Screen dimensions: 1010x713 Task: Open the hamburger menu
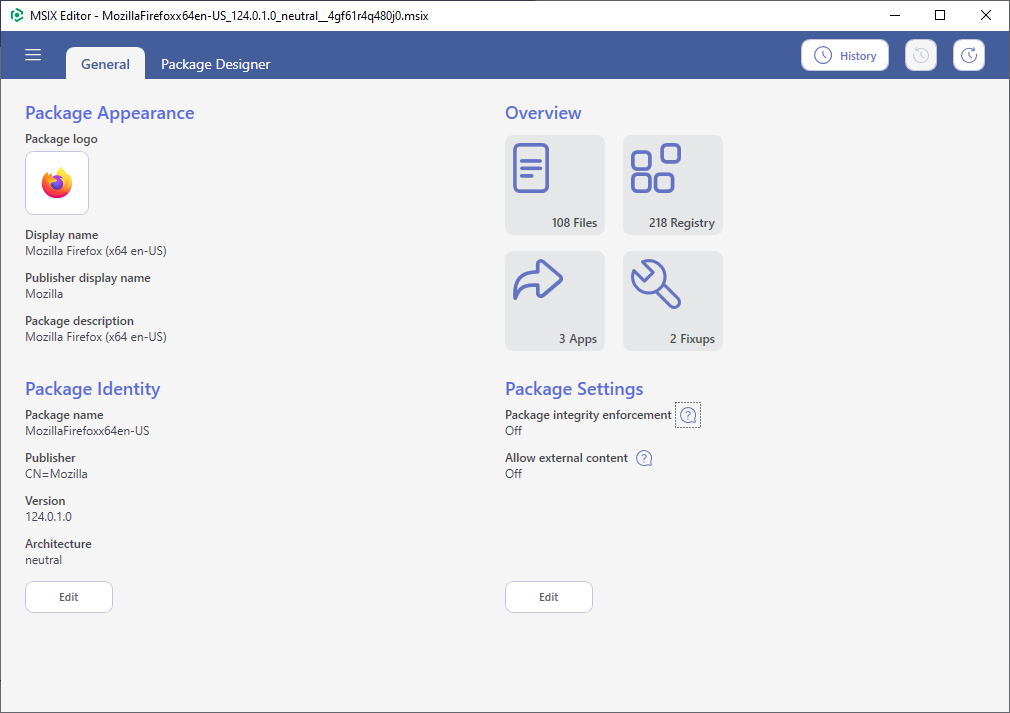(x=33, y=55)
